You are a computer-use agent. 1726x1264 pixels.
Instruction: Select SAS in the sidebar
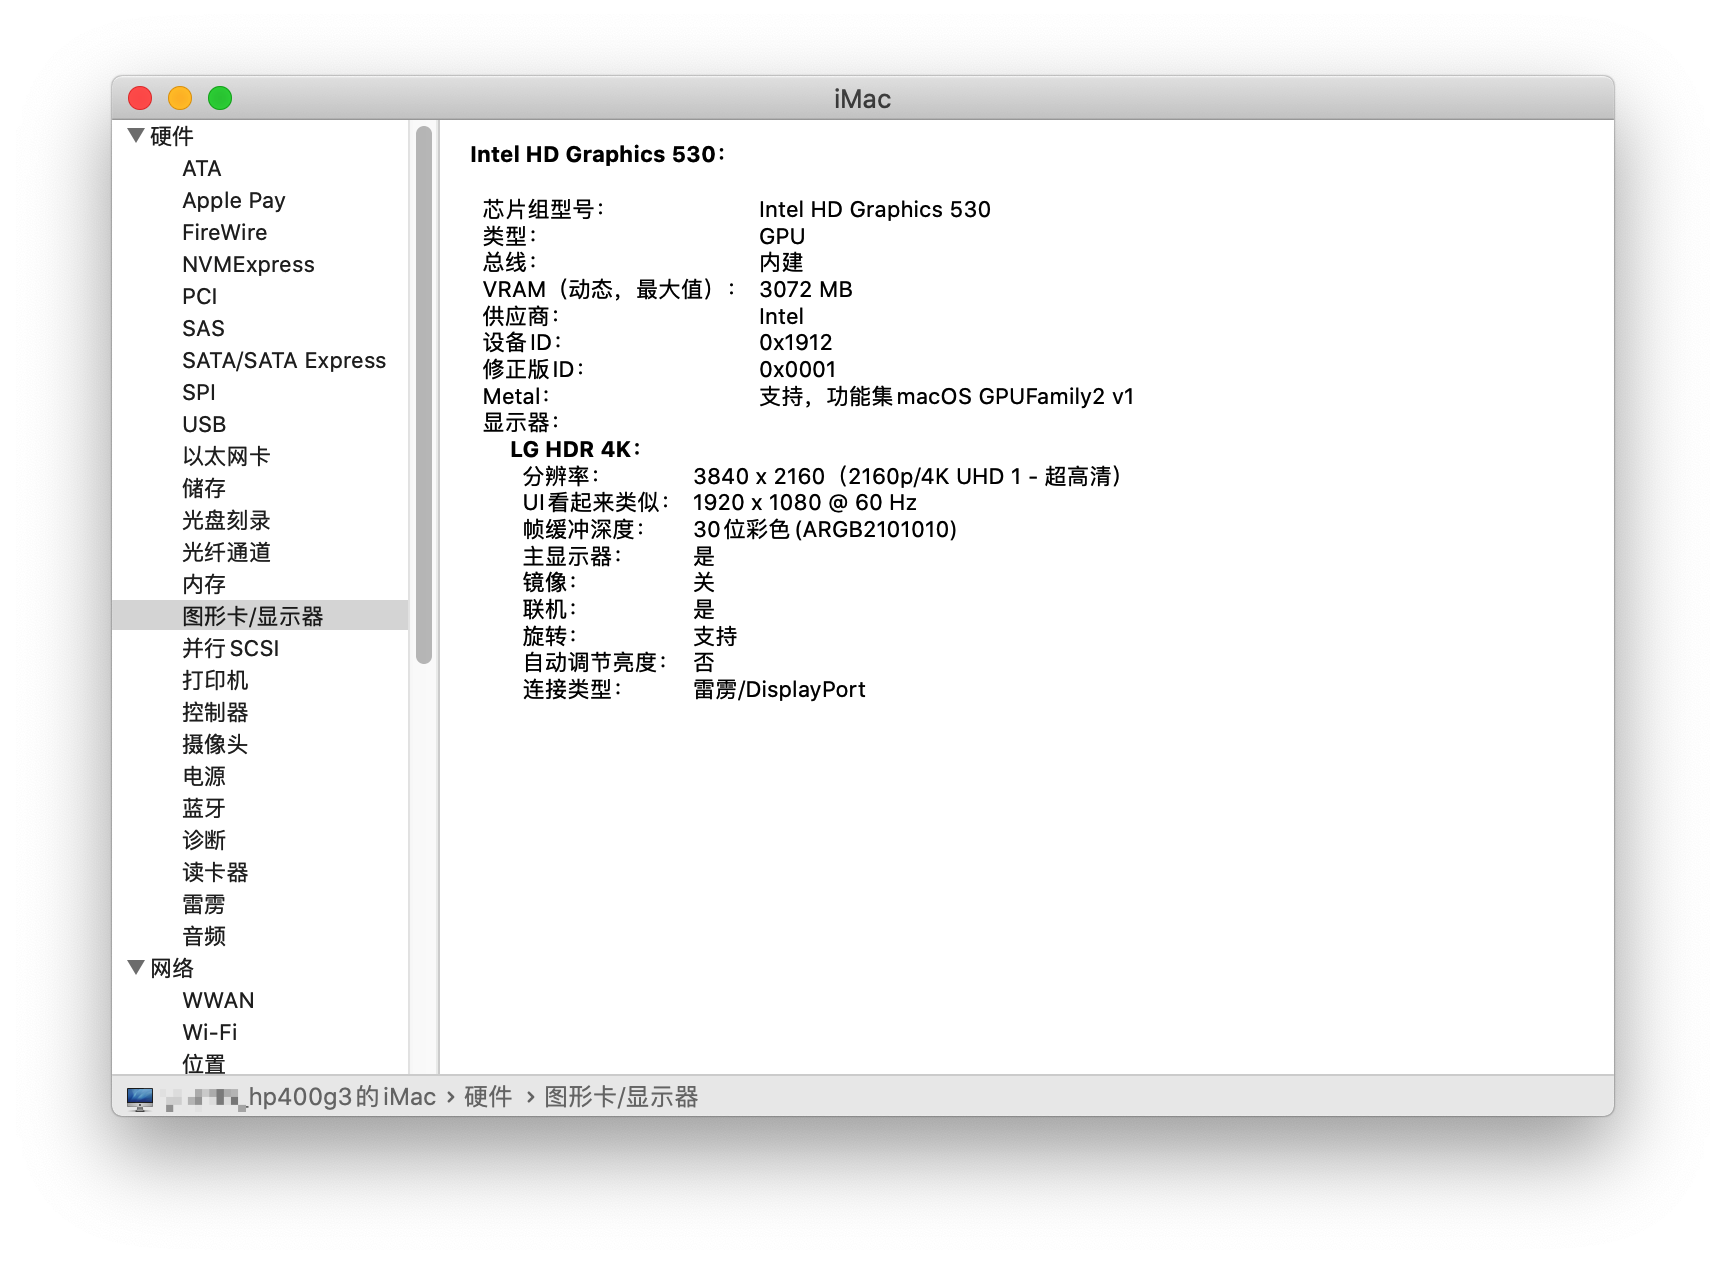[203, 328]
